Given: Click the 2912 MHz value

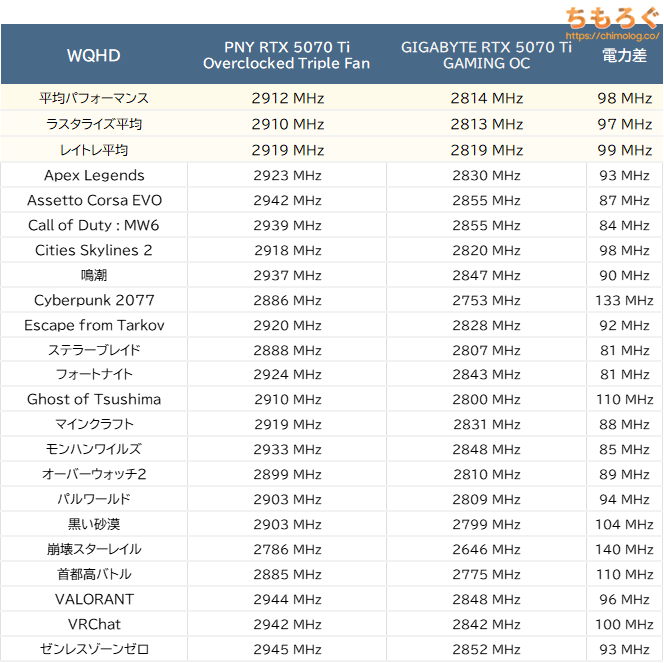Looking at the screenshot, I should 288,98.
